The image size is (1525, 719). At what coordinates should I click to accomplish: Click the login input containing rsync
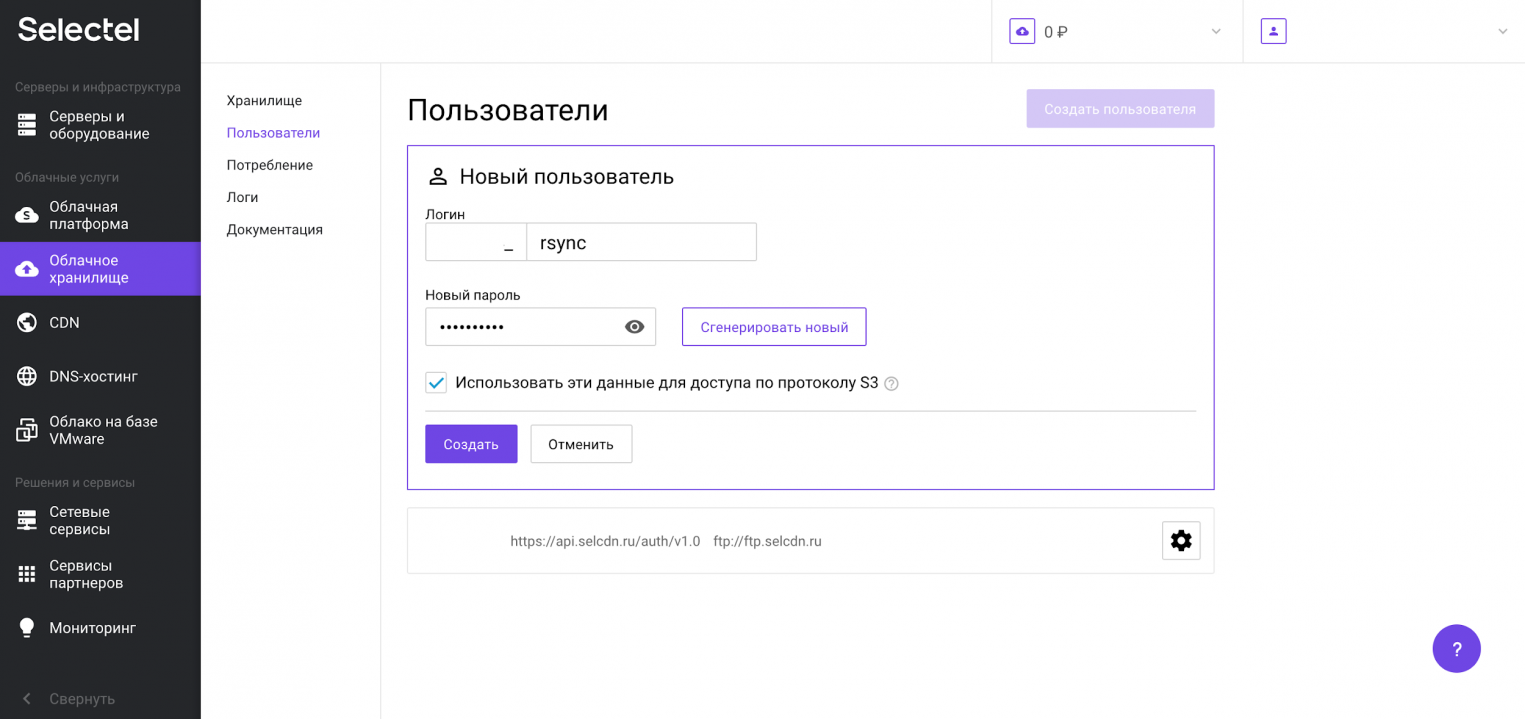(x=641, y=241)
